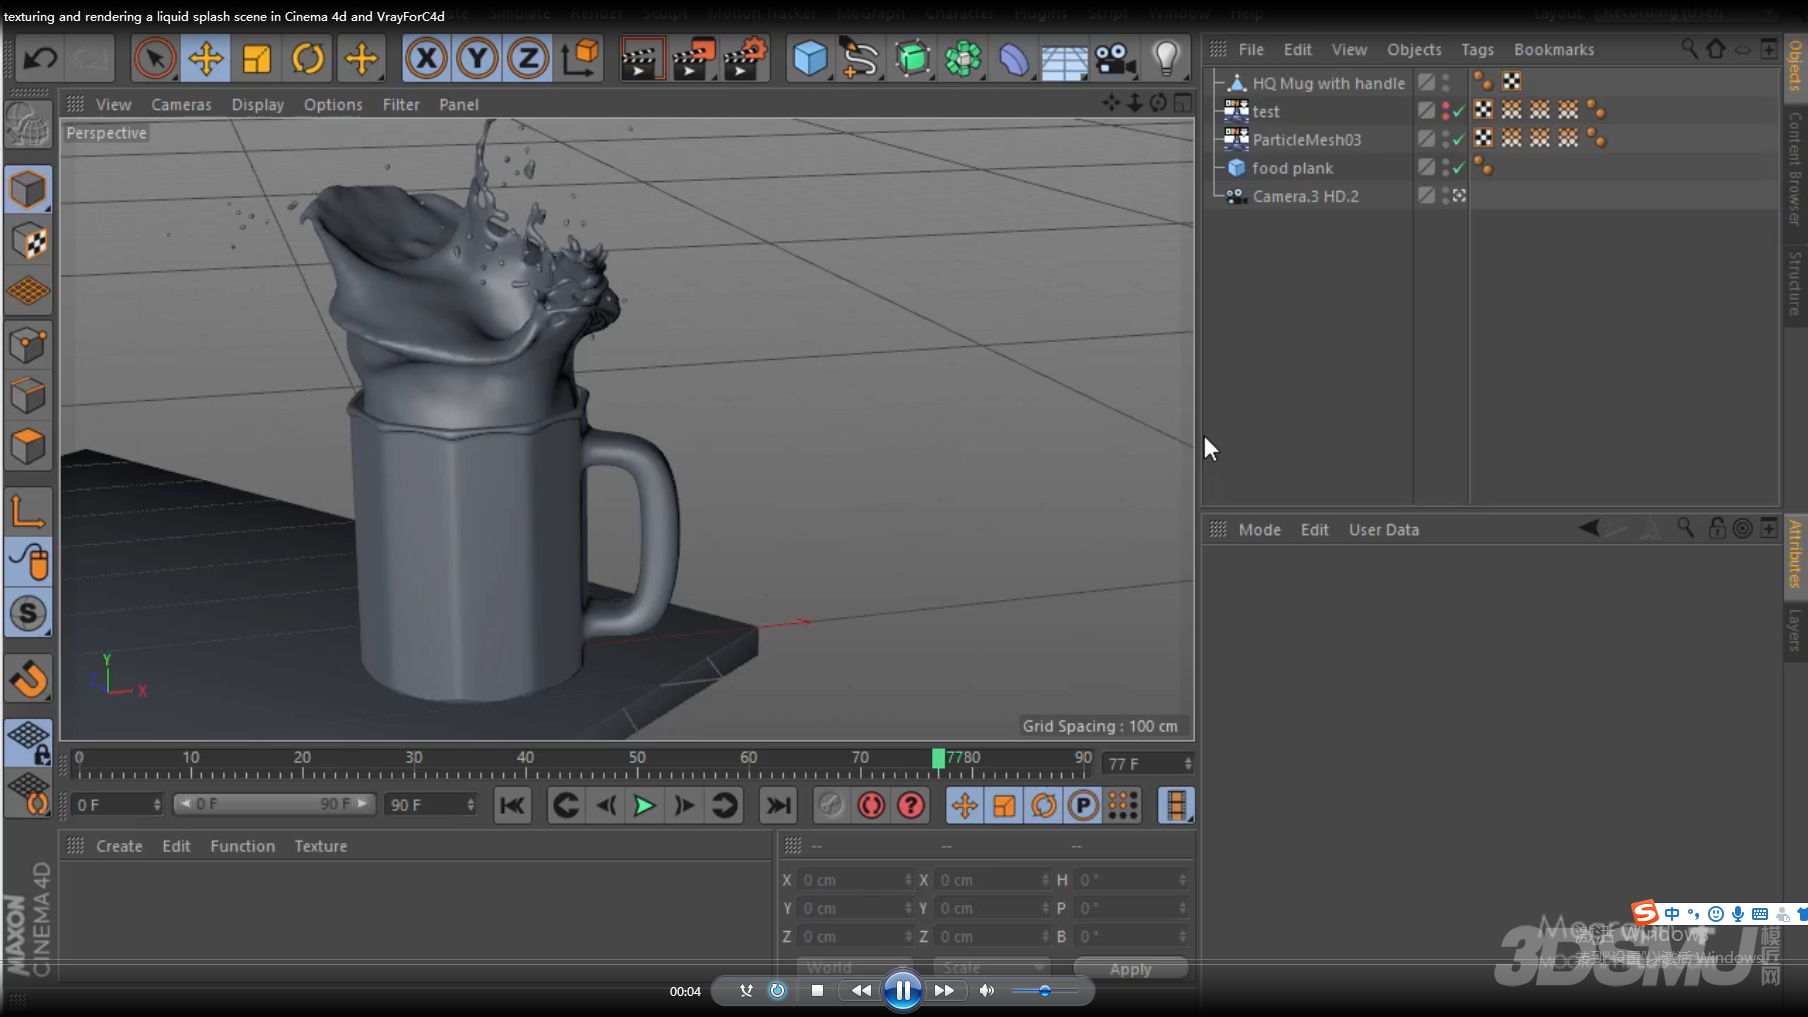1808x1017 pixels.
Task: Switch to Texture mode checker cube
Action: click(28, 241)
